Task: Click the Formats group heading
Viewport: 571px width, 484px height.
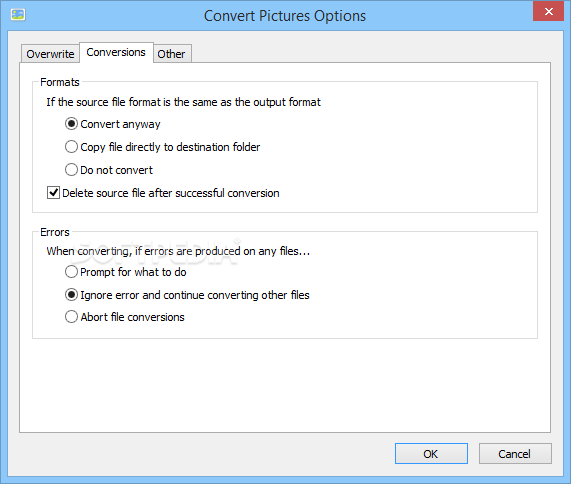Action: click(x=60, y=82)
